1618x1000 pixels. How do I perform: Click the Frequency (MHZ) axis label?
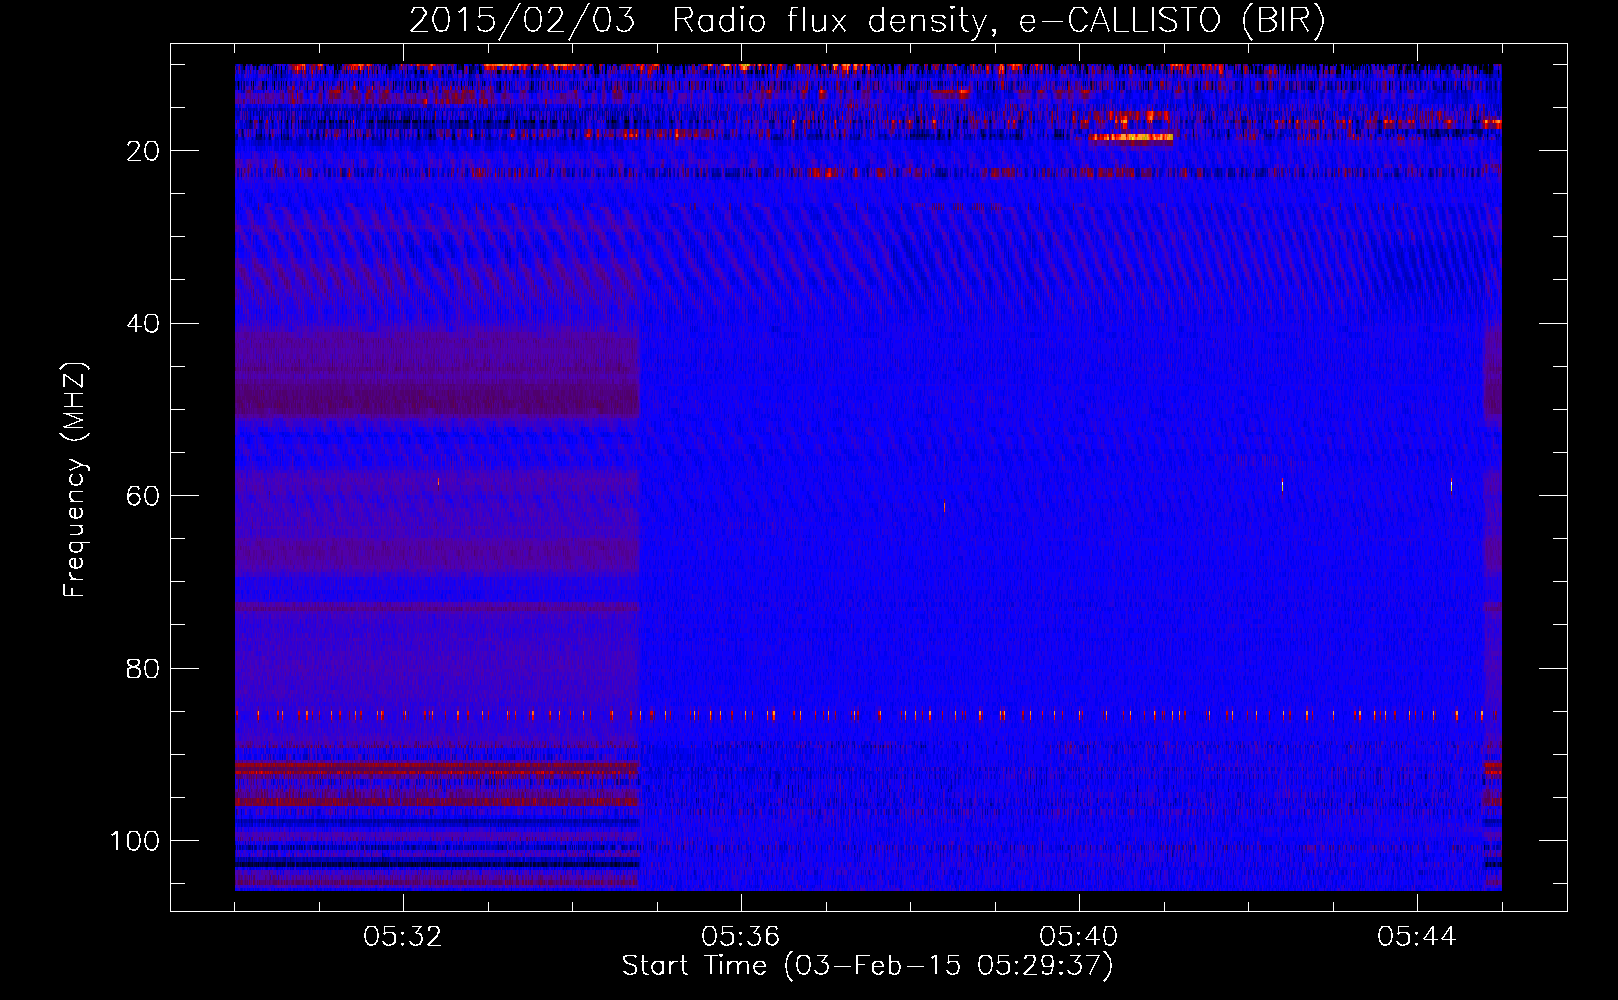coord(75,480)
